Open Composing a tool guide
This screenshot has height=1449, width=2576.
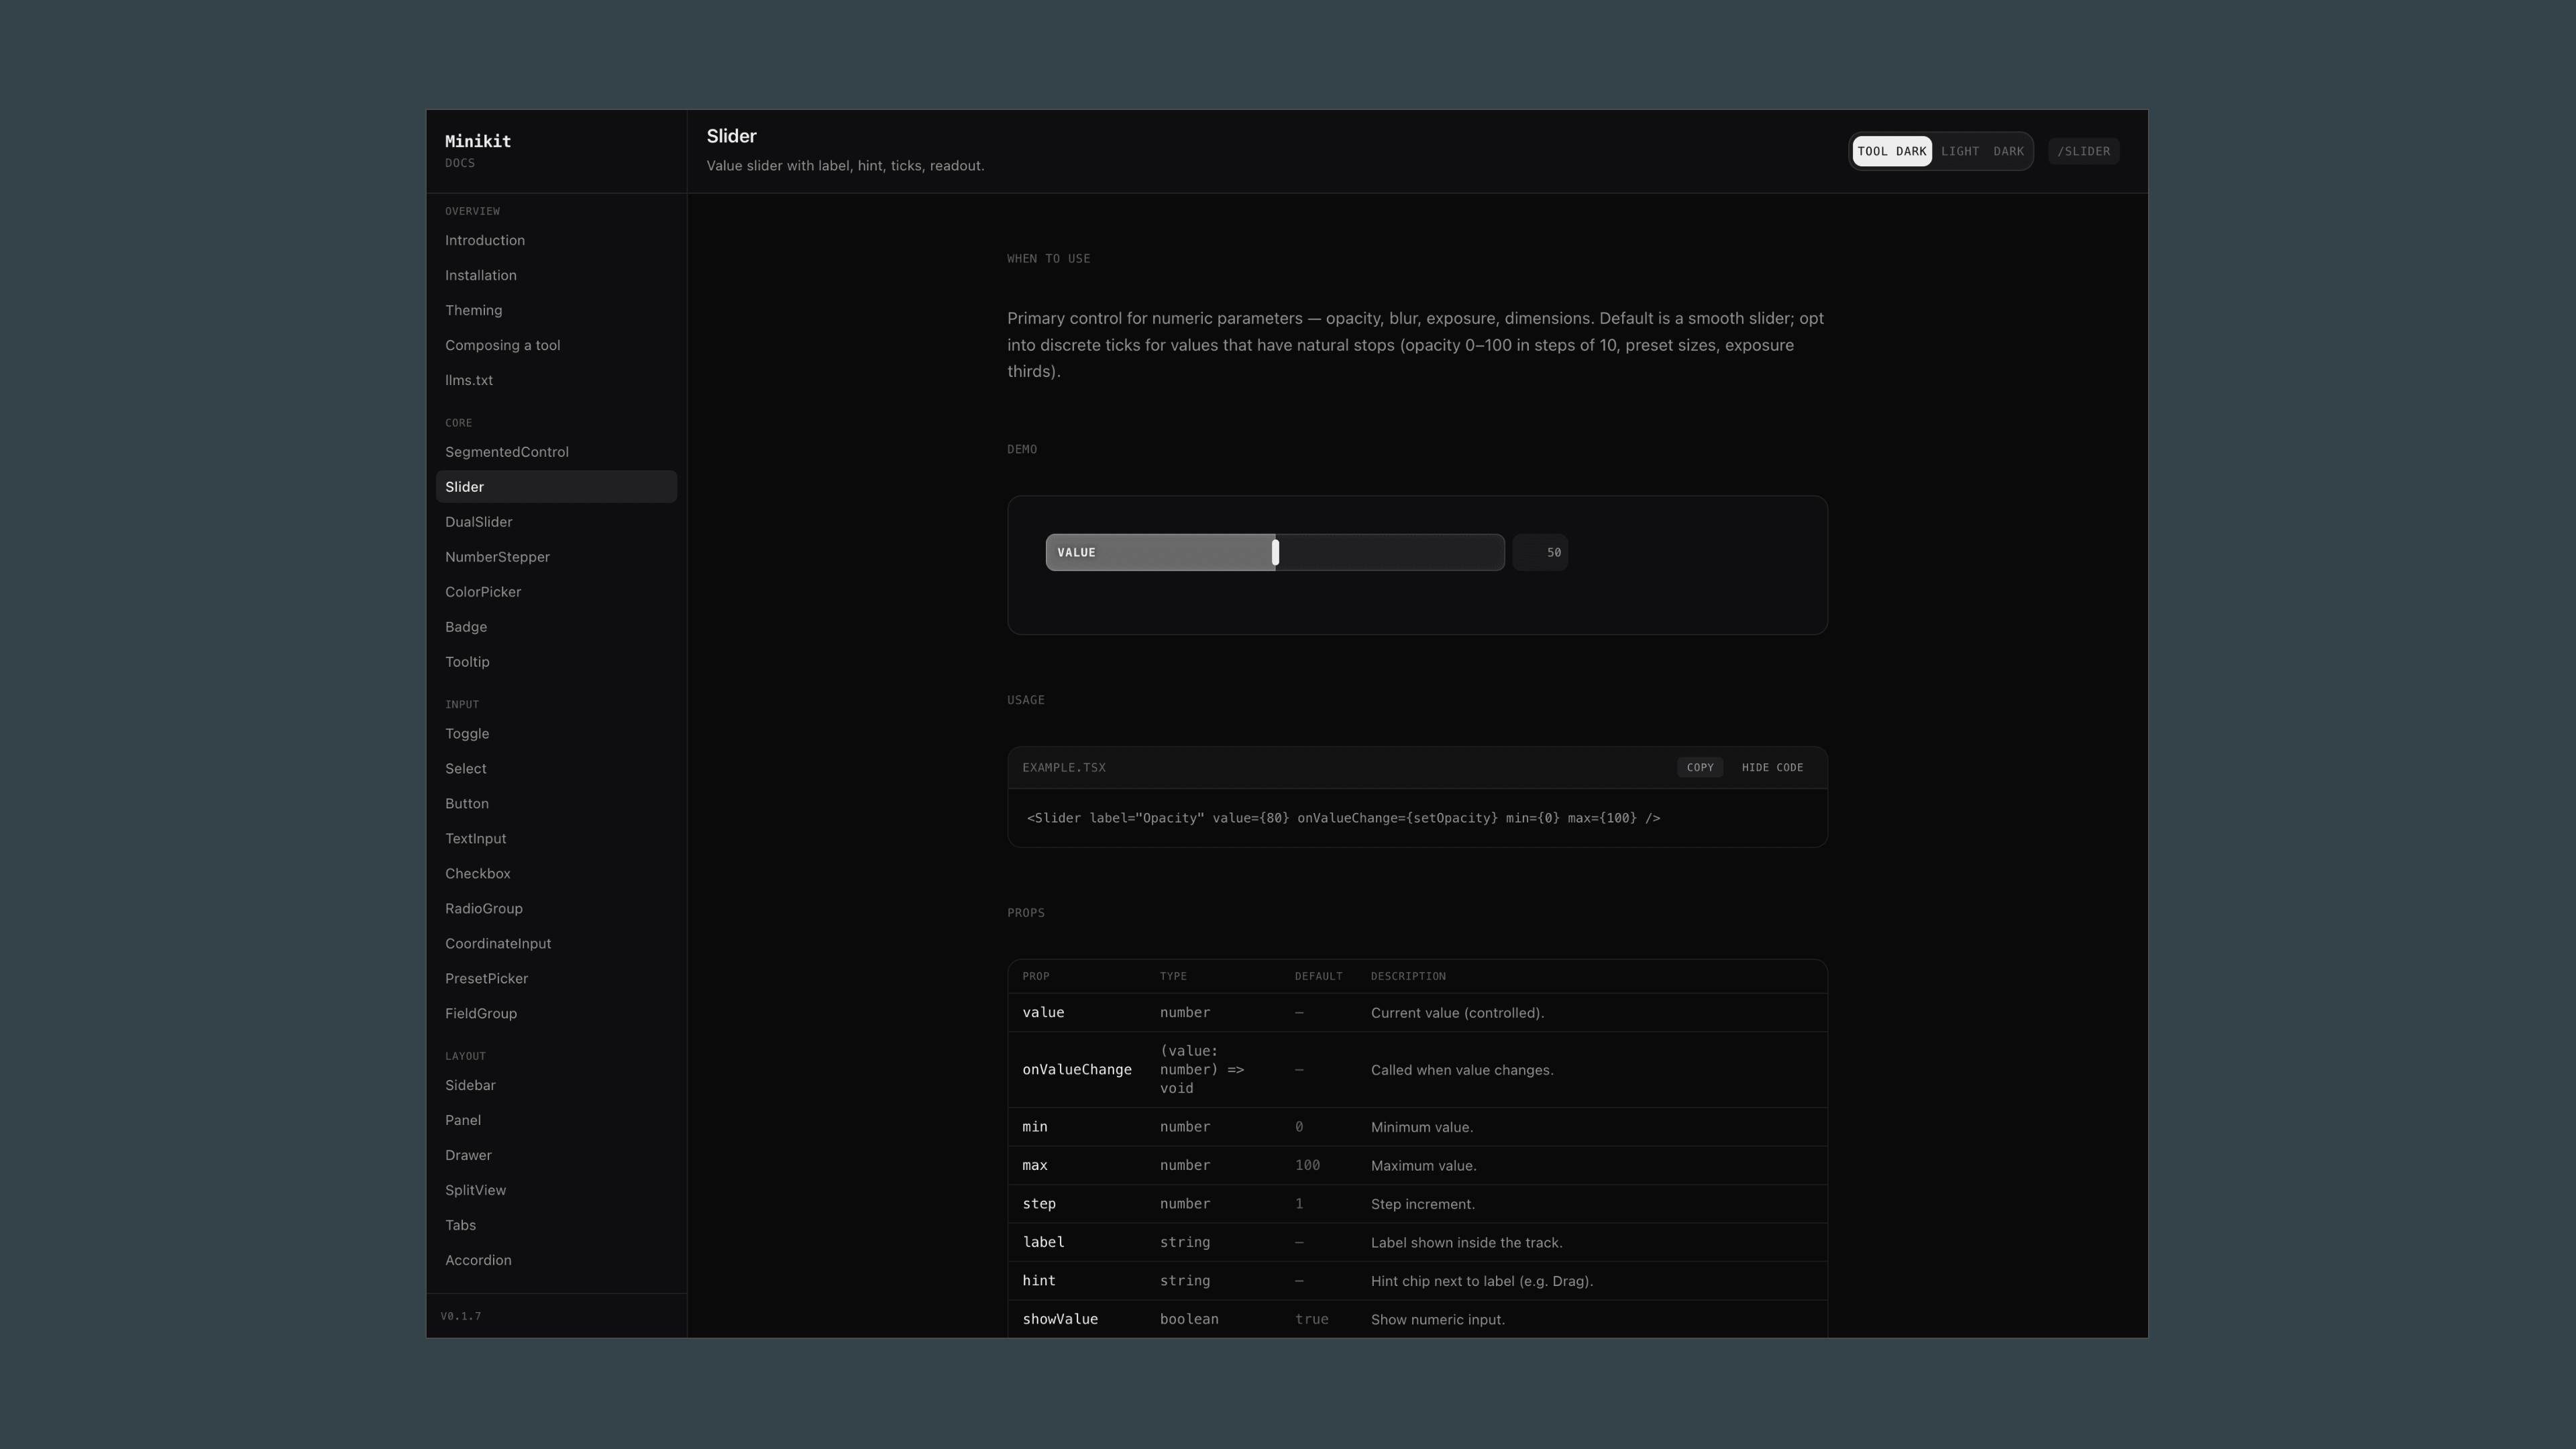(556, 345)
